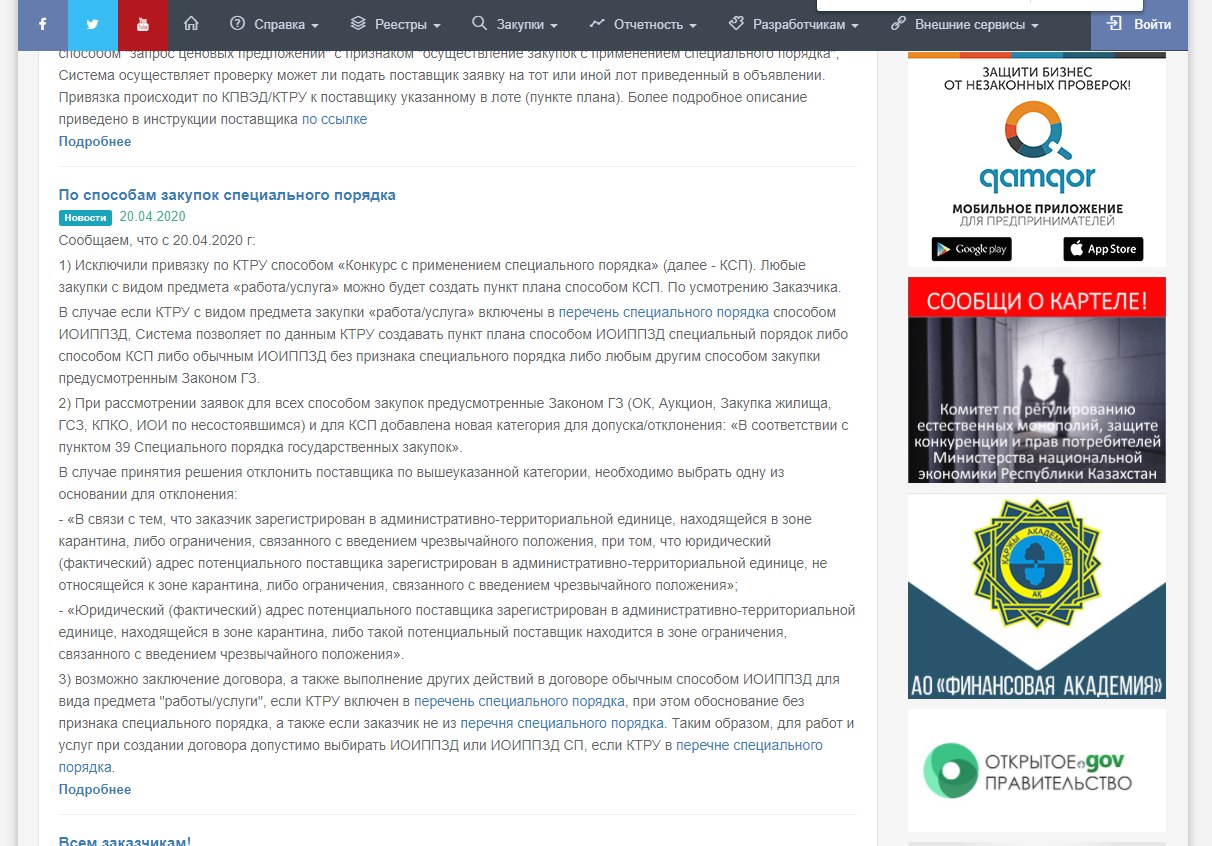
Task: Expand the Справка dropdown arrow
Action: [315, 26]
